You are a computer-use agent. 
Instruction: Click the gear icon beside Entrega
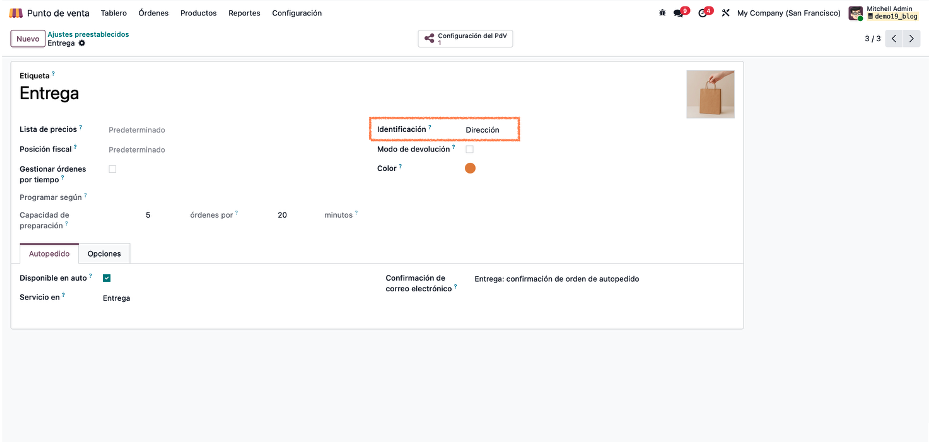coord(82,43)
